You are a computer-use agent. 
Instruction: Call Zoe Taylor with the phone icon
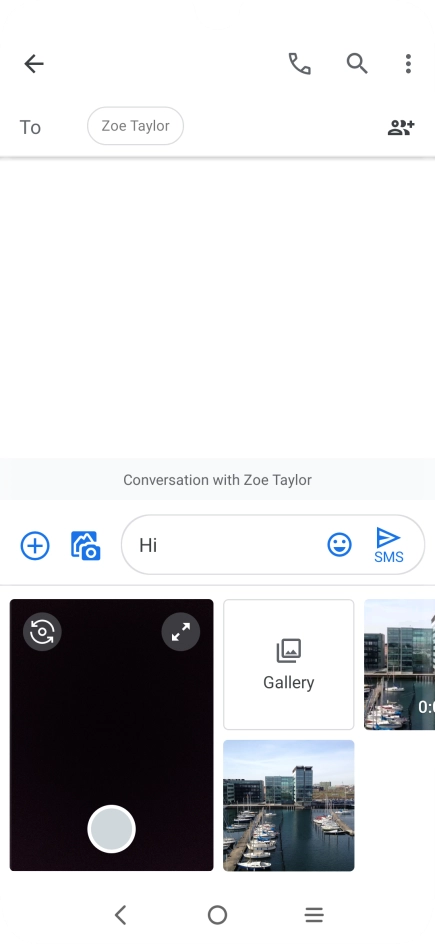click(x=300, y=63)
